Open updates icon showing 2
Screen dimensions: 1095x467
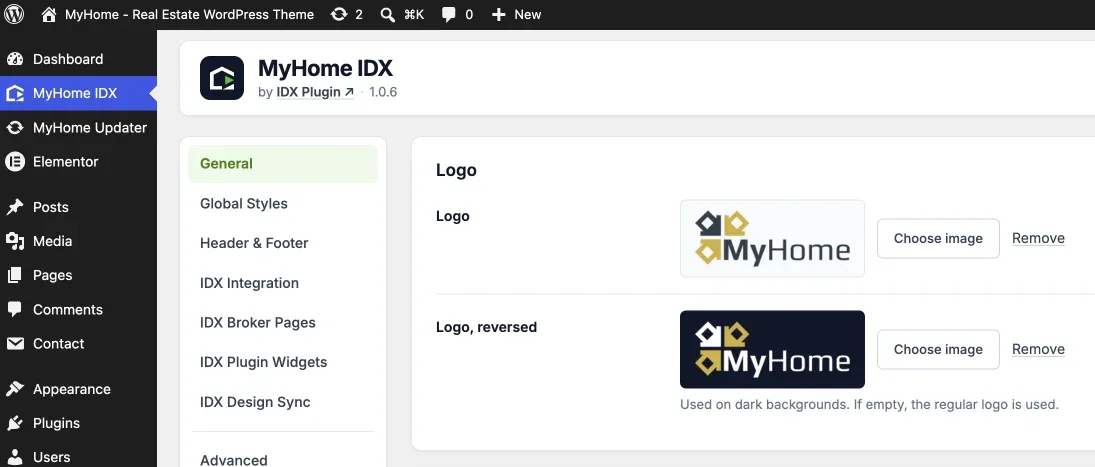point(339,14)
